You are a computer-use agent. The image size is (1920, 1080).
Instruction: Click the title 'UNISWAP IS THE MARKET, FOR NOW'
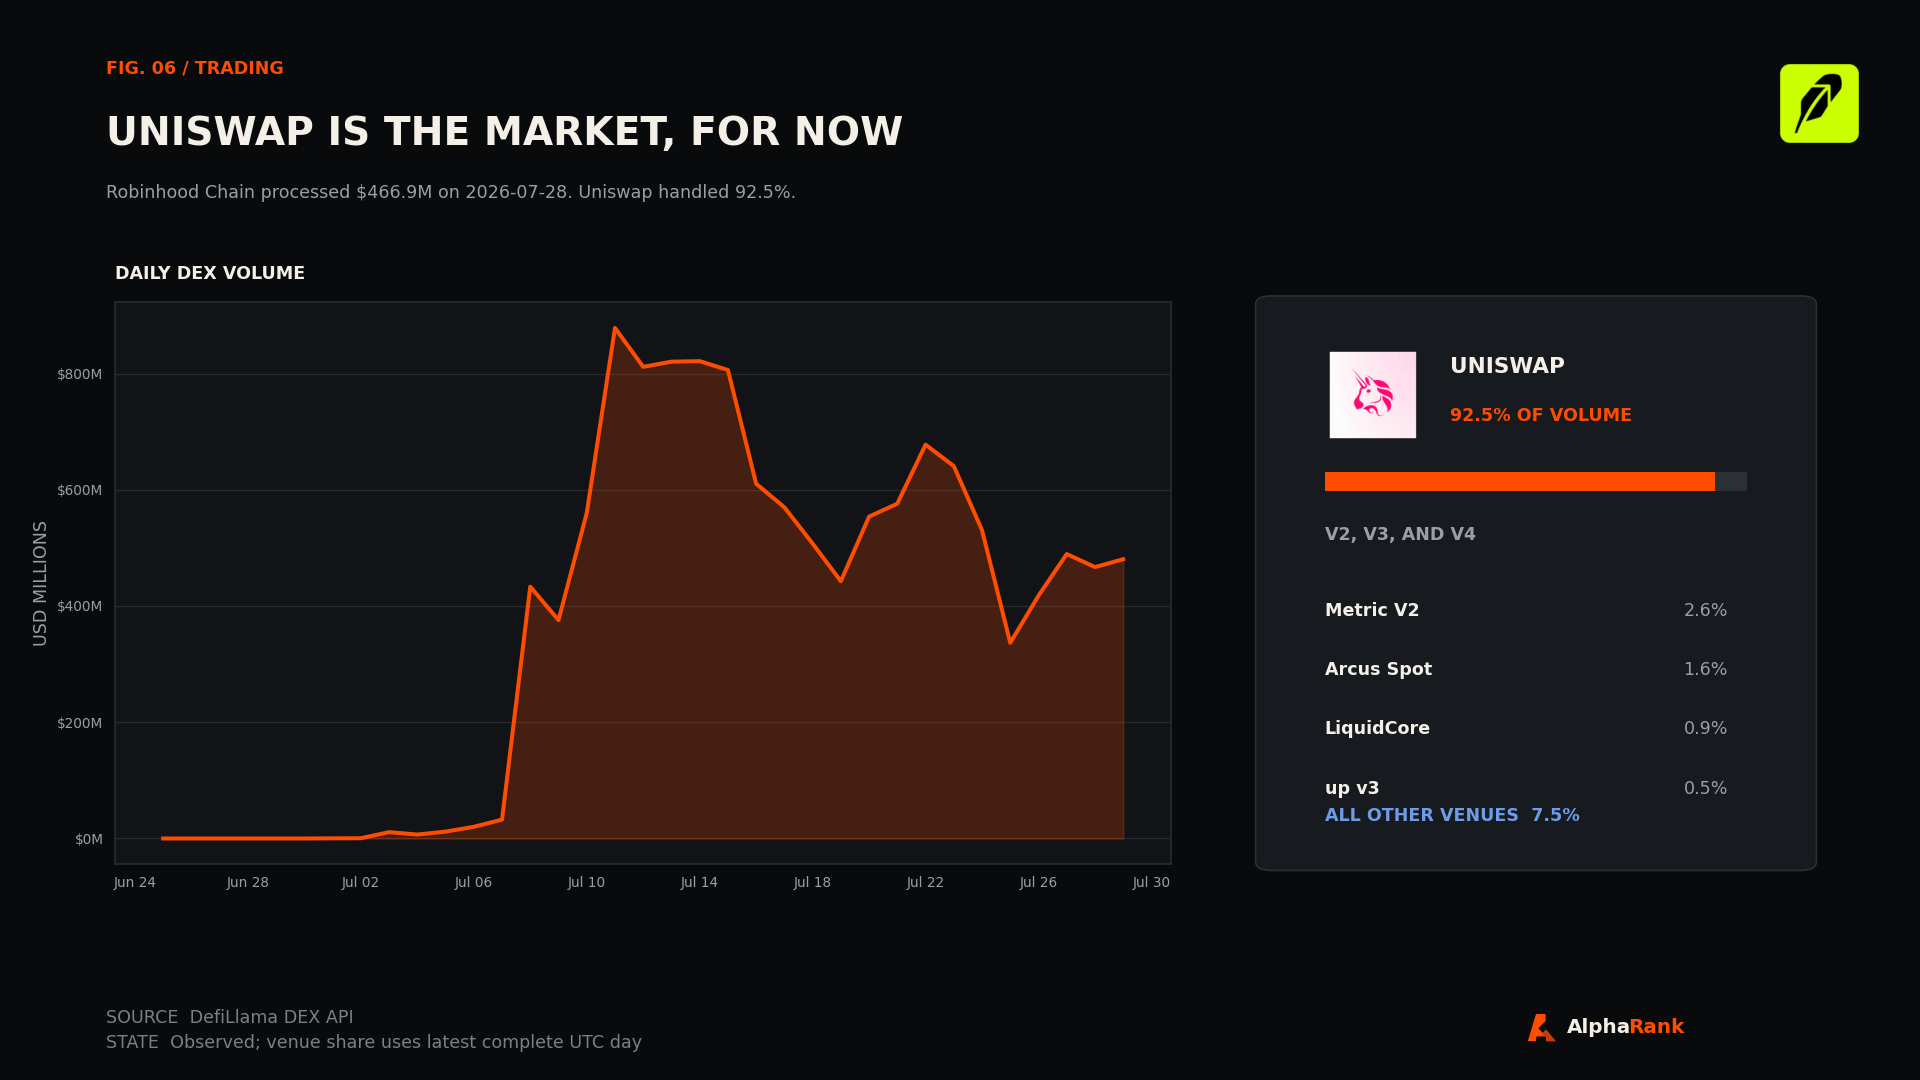point(504,133)
